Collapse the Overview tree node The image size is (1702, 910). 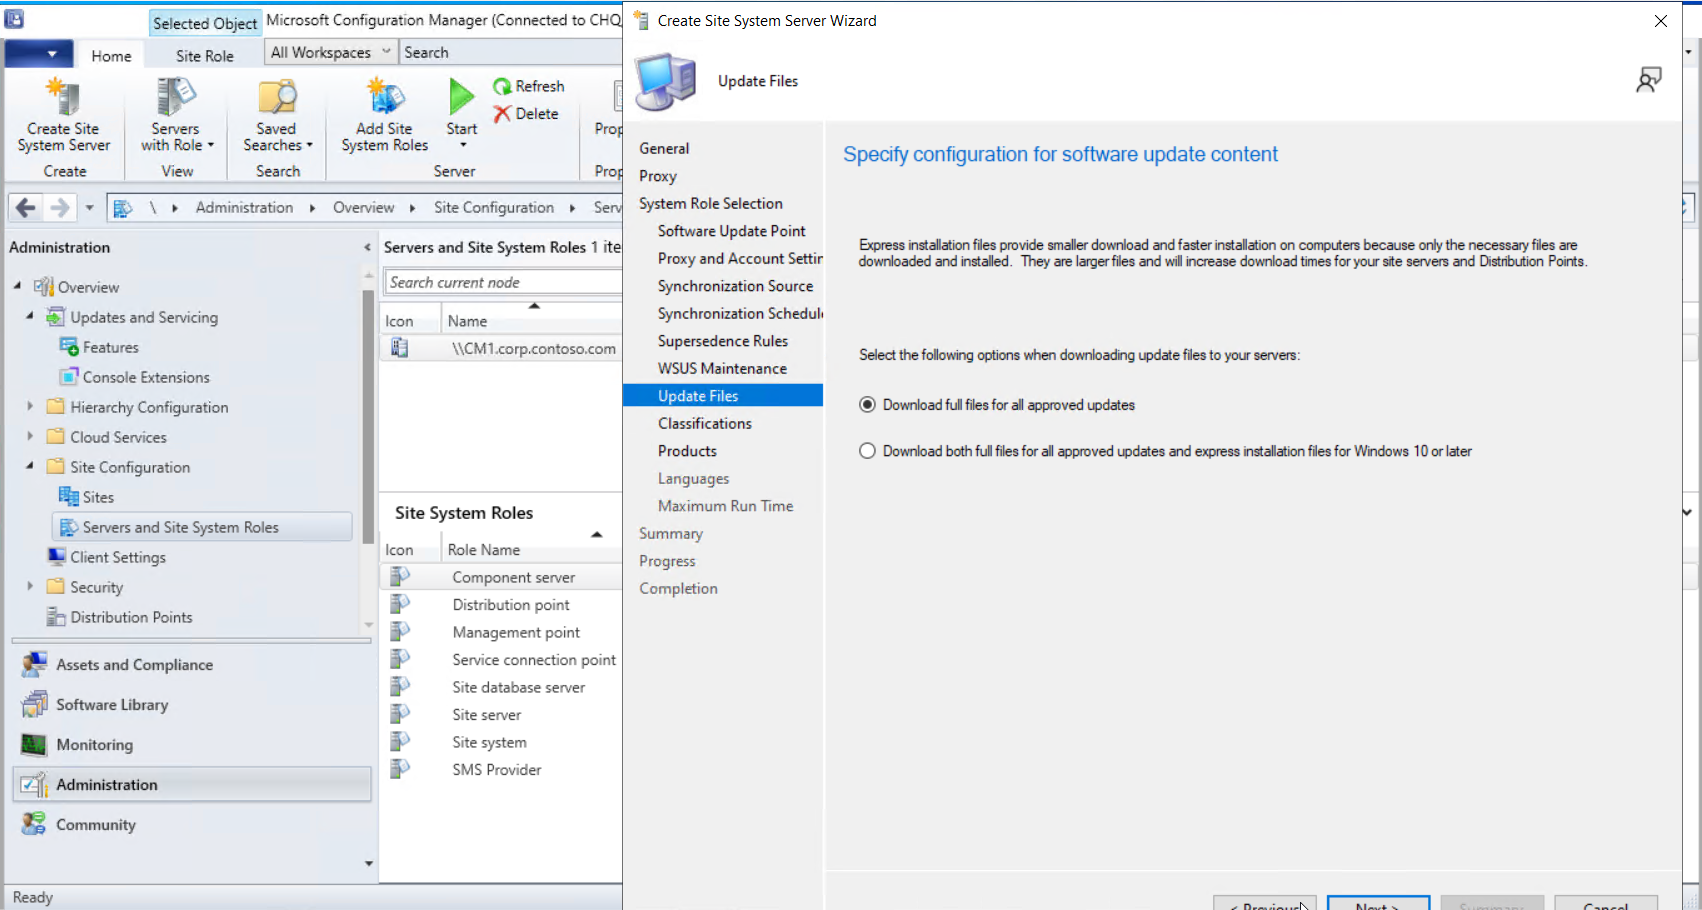tap(17, 286)
